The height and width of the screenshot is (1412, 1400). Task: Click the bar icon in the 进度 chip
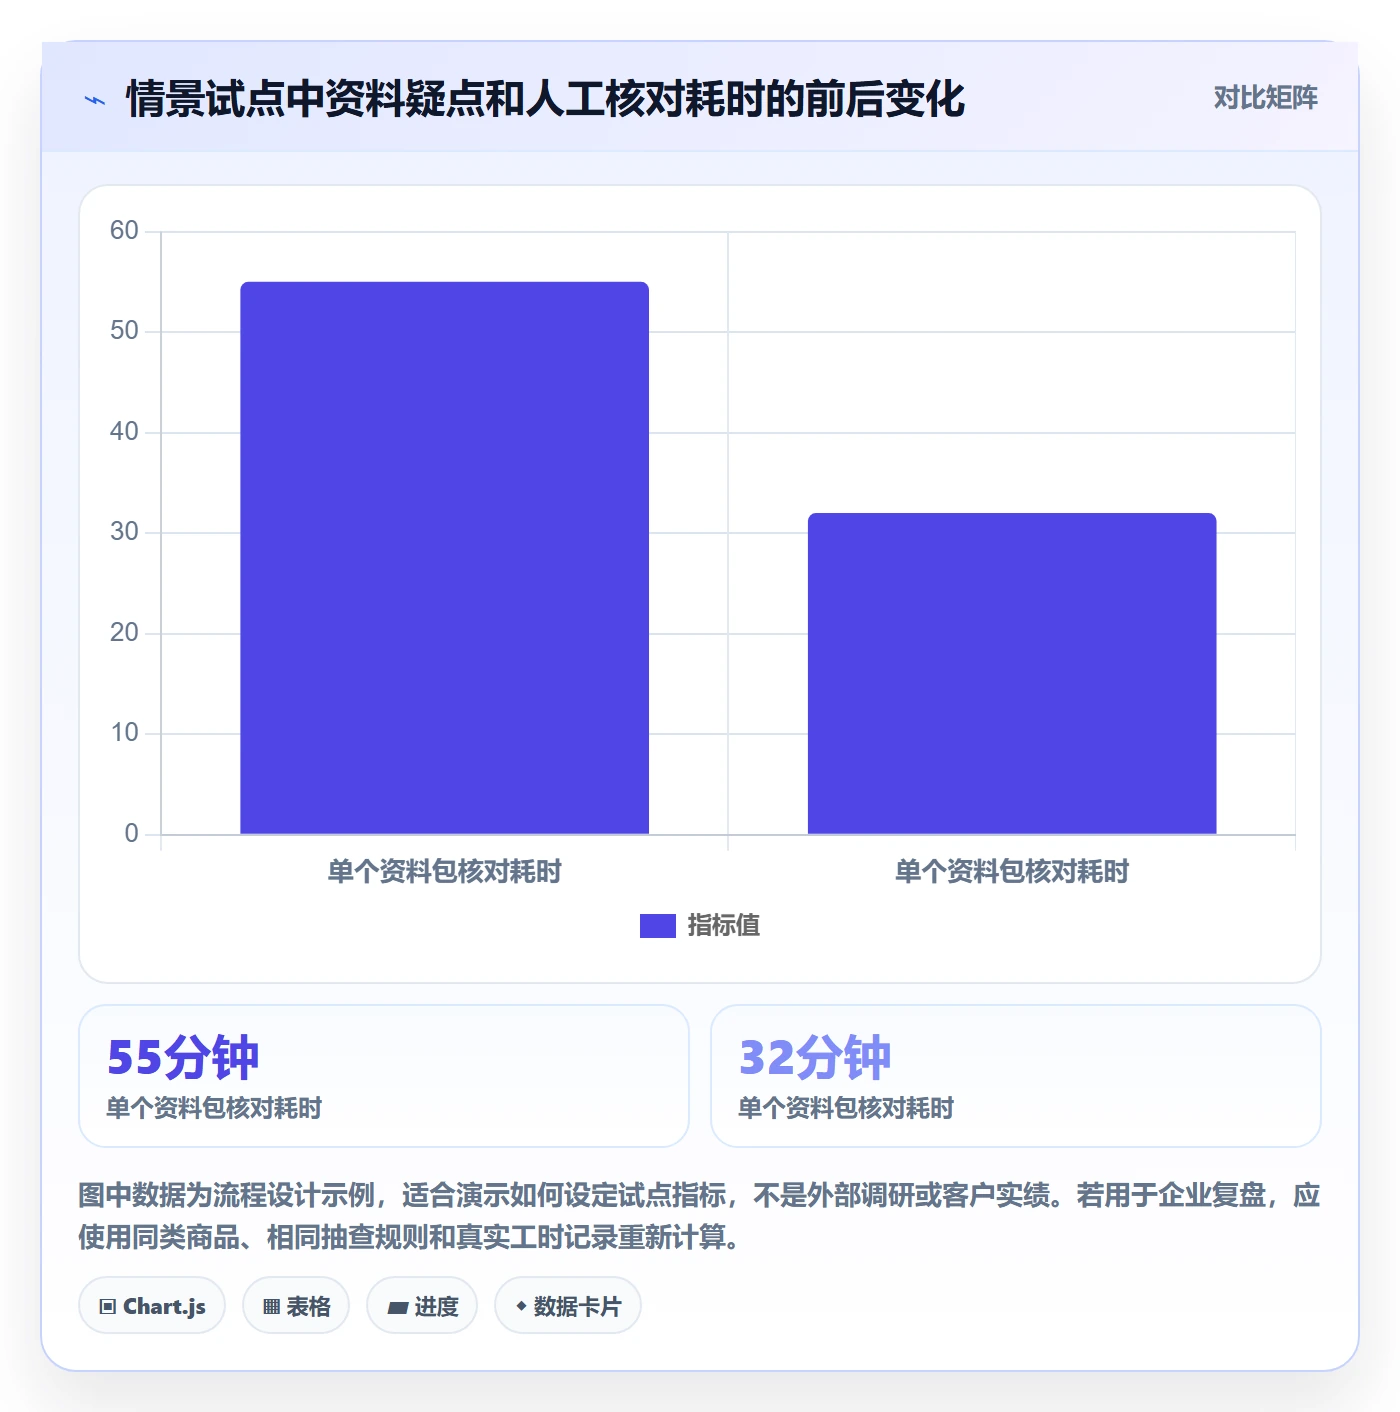398,1307
